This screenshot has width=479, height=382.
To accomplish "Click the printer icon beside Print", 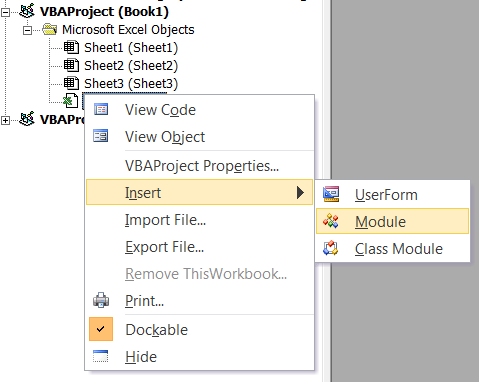I will (101, 300).
